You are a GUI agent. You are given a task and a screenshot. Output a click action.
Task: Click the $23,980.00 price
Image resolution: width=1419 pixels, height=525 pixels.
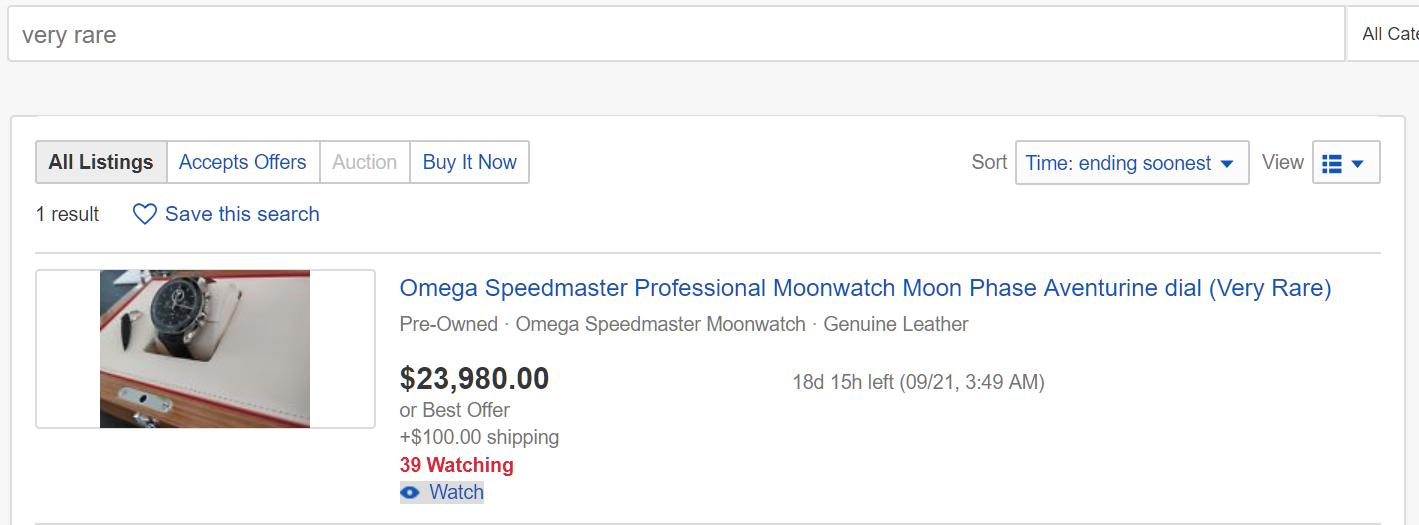(x=474, y=379)
